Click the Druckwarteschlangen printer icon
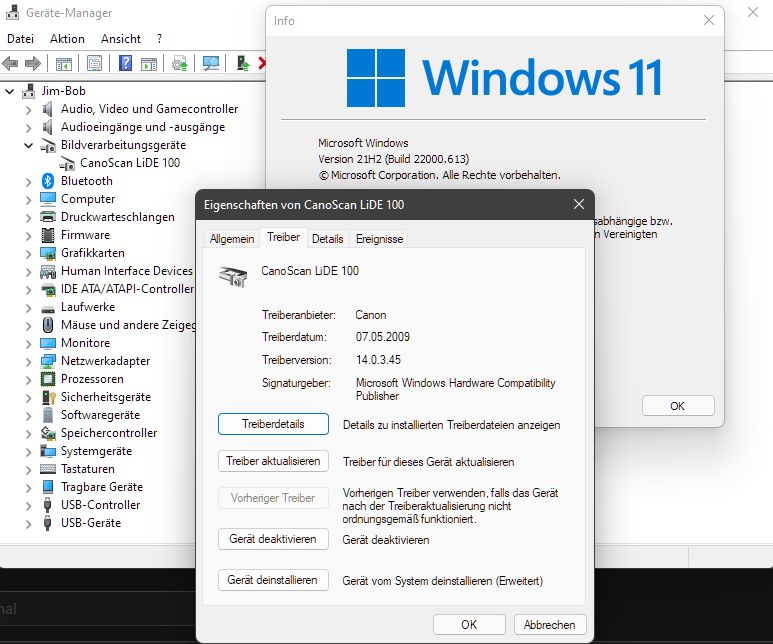Screen dimensions: 773x644 48,217
